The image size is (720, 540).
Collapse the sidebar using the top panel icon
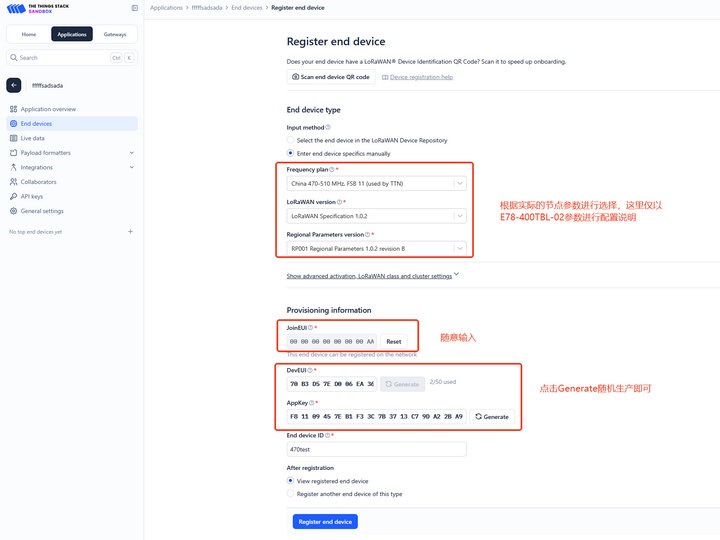pyautogui.click(x=135, y=8)
